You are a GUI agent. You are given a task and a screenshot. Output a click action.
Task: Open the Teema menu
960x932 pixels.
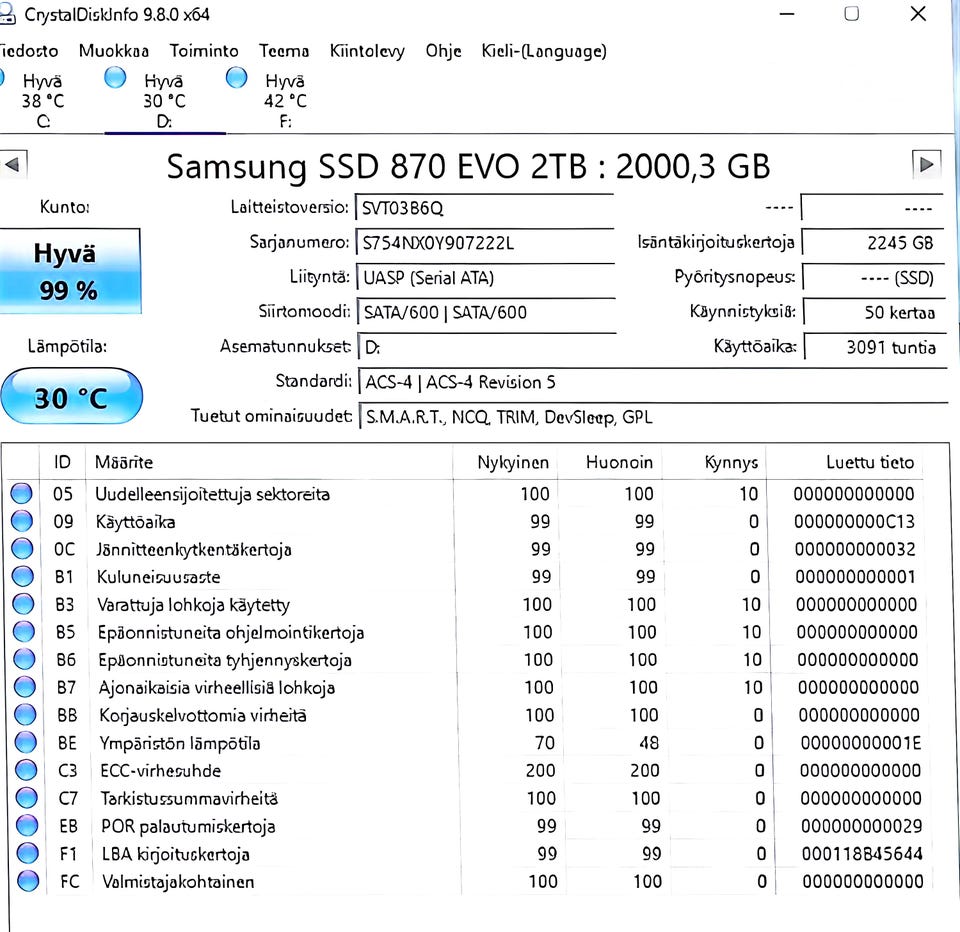[x=283, y=51]
